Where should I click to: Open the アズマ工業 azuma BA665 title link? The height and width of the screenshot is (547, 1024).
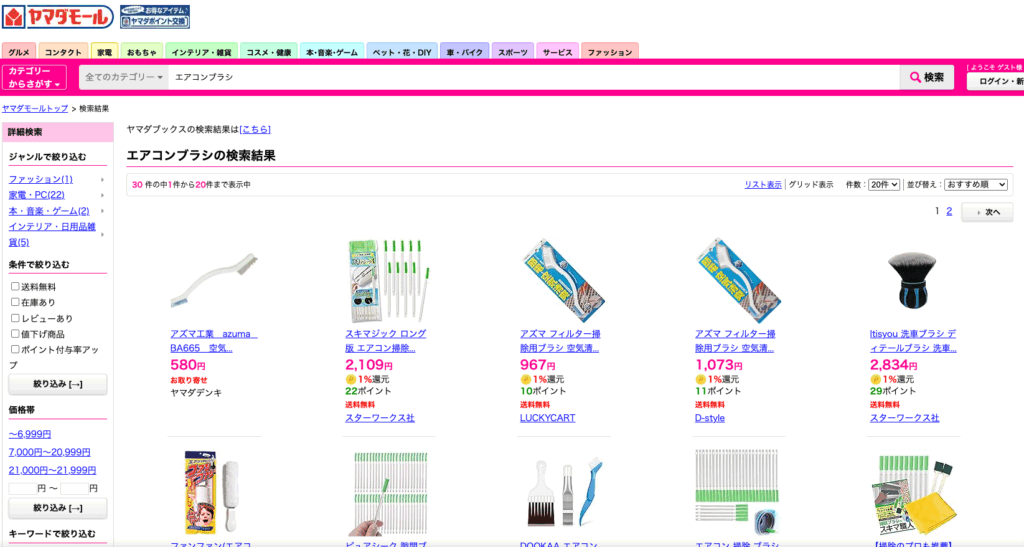click(214, 341)
